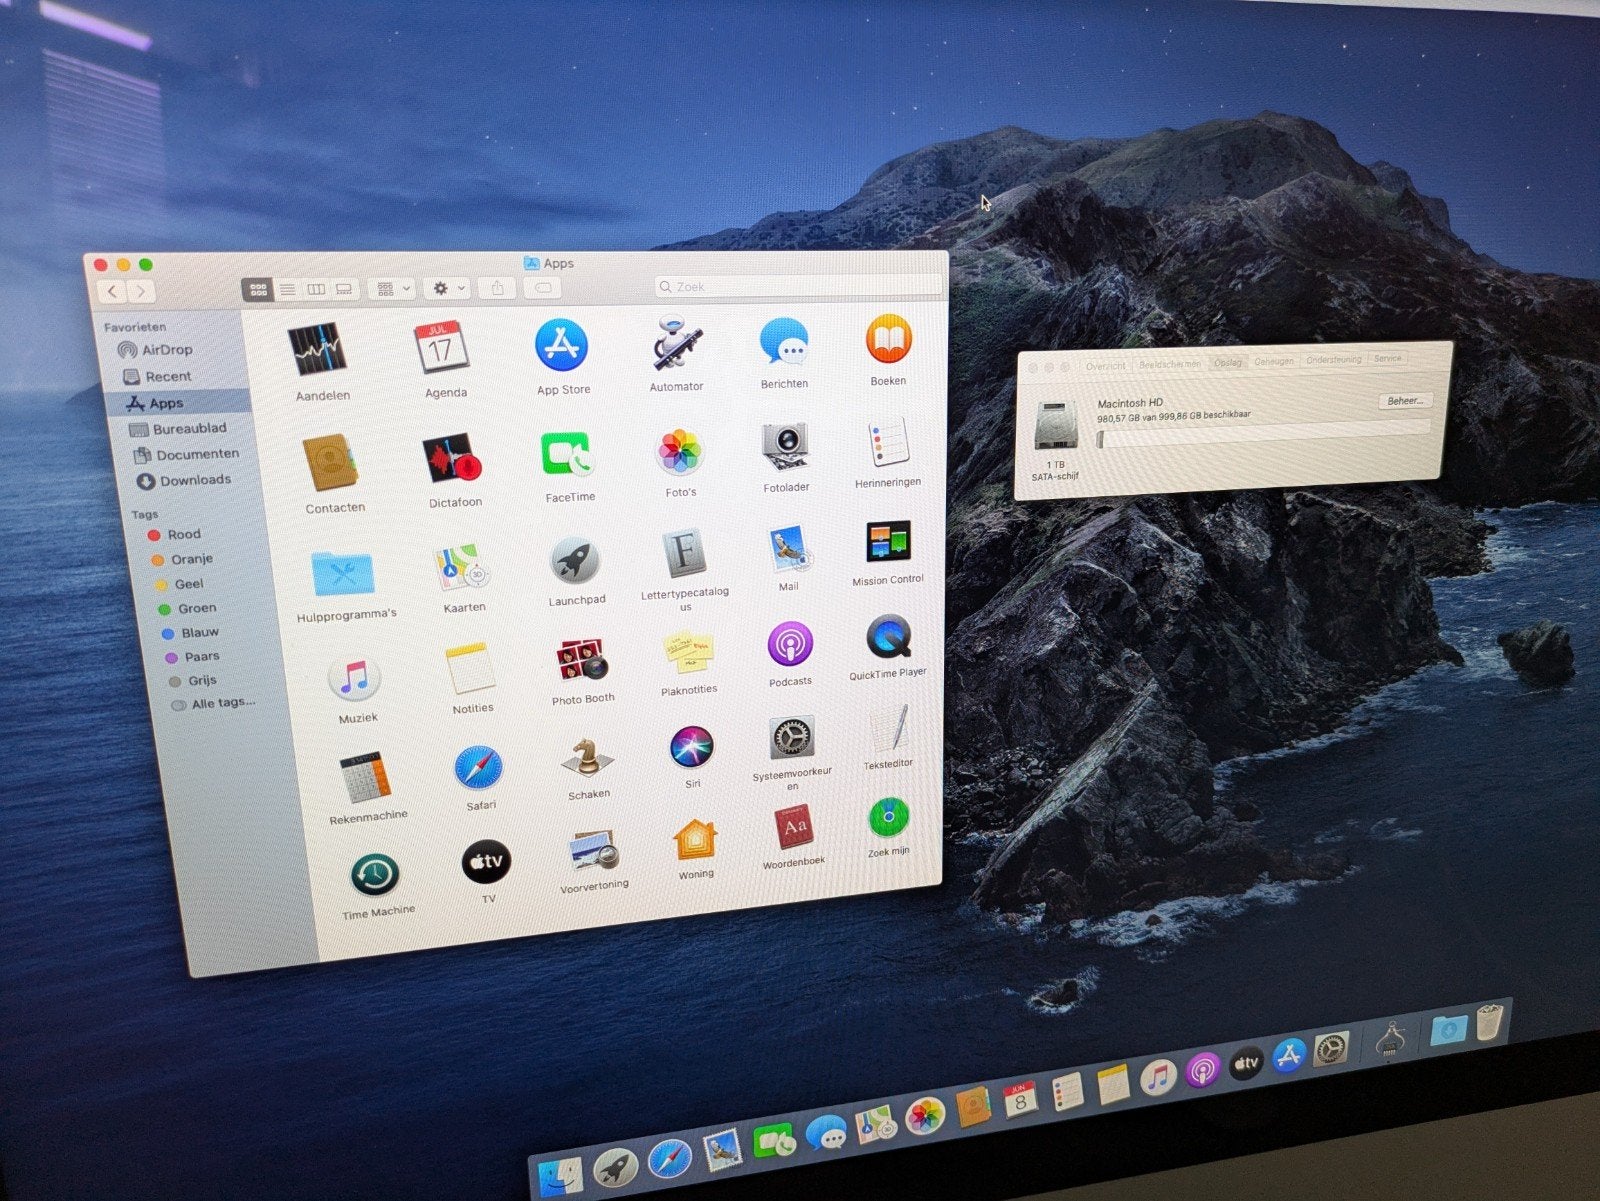Open the QuickTime Player app icon
1600x1201 pixels.
point(888,637)
